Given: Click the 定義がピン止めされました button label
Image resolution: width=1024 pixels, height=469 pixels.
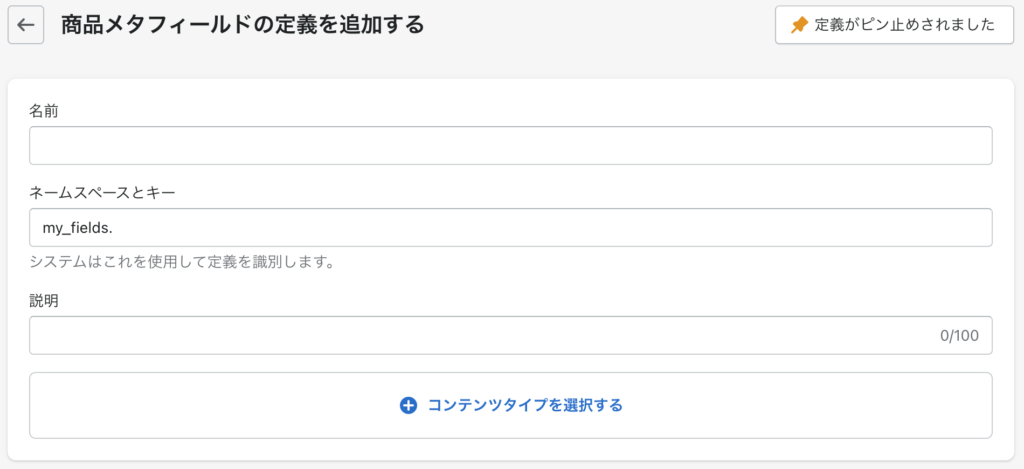Looking at the screenshot, I should [x=905, y=25].
